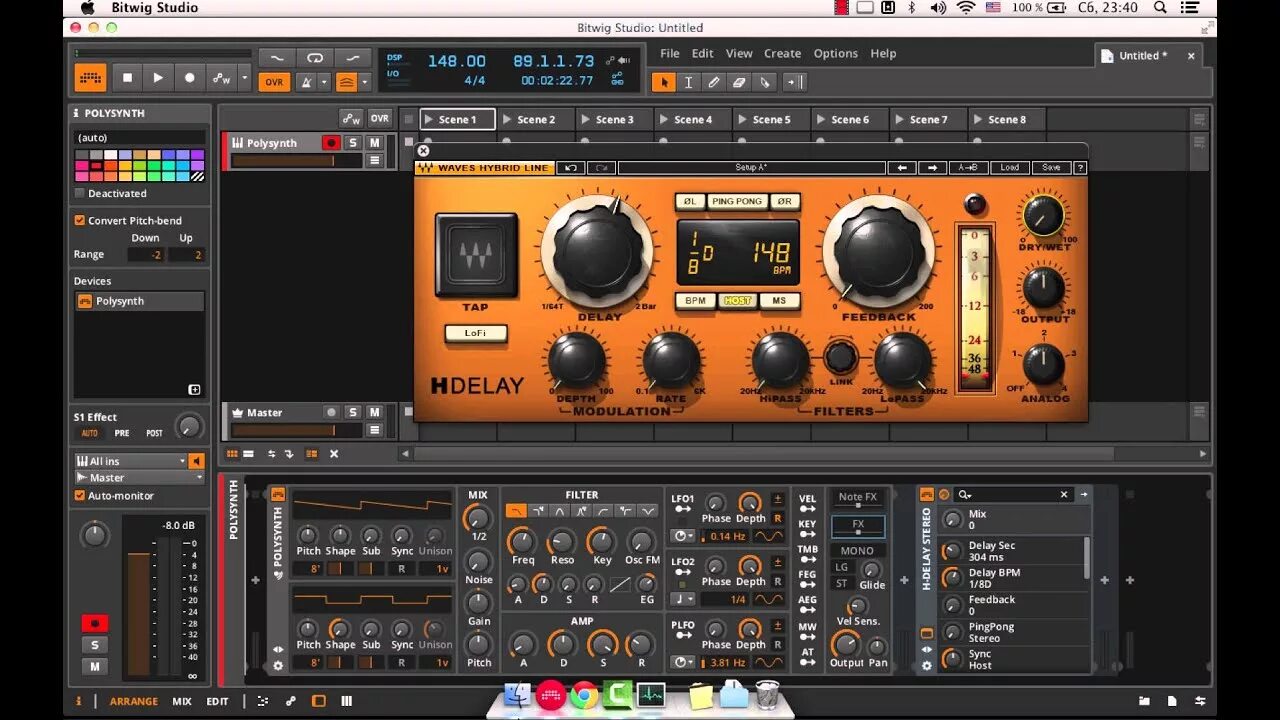This screenshot has width=1280, height=720.
Task: Pick the white color swatch
Action: click(x=111, y=155)
